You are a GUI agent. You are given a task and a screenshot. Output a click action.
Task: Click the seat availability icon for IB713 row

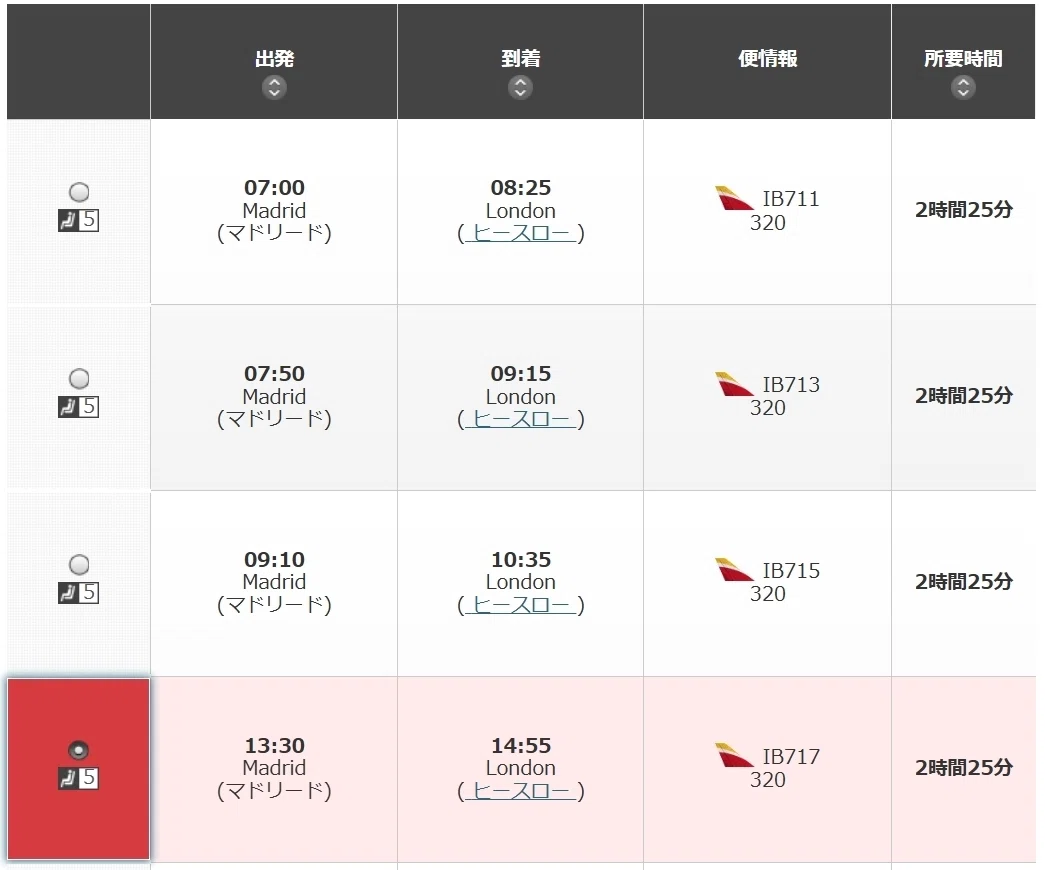coord(79,407)
